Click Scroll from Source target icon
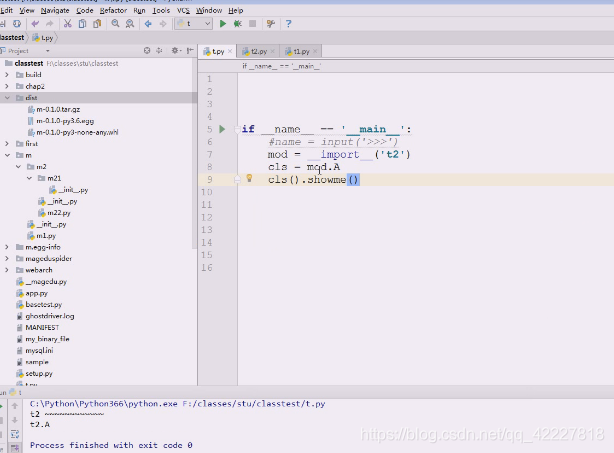Image resolution: width=614 pixels, height=453 pixels. pos(147,51)
